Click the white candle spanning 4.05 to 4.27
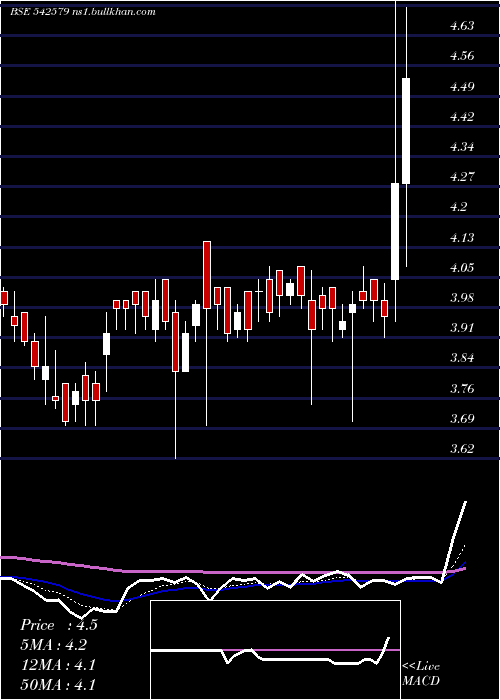Image resolution: width=500 pixels, height=700 pixels. coord(395,231)
